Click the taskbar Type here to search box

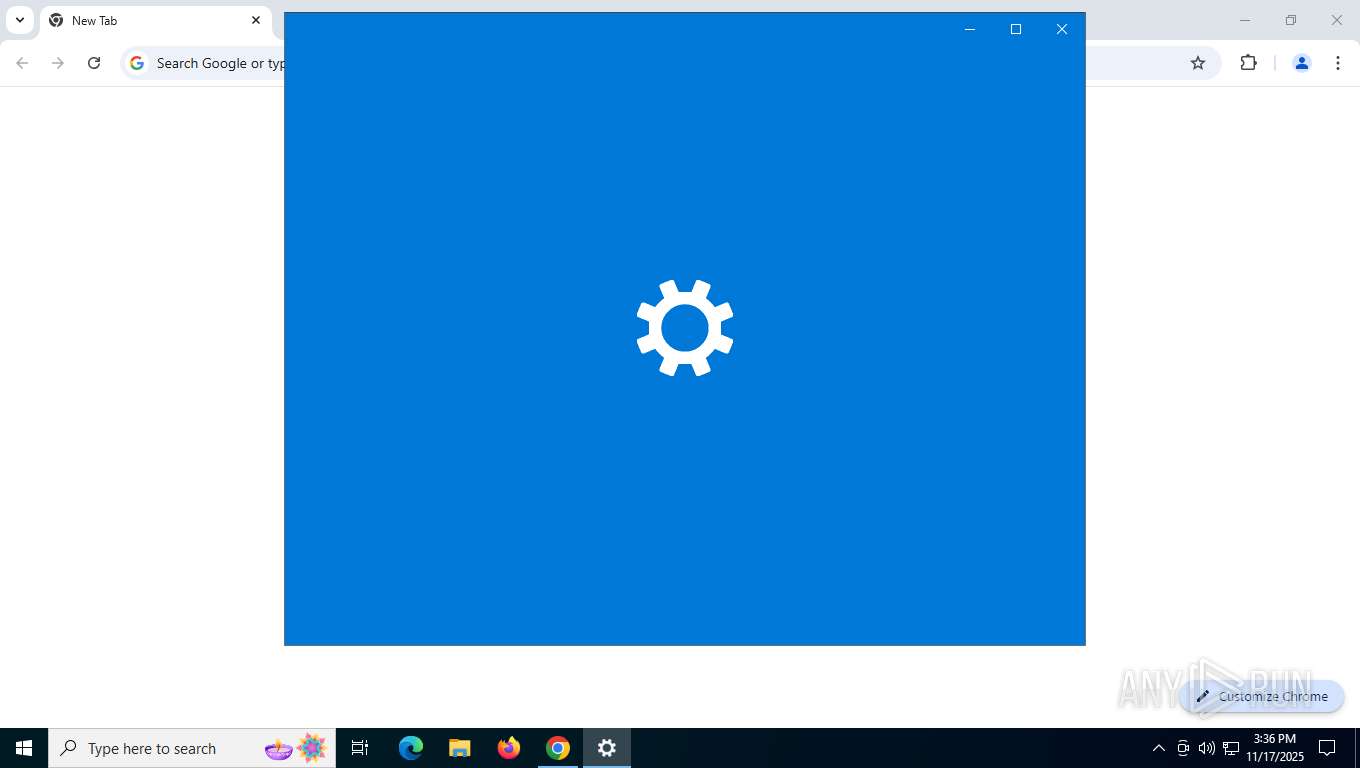coord(192,748)
